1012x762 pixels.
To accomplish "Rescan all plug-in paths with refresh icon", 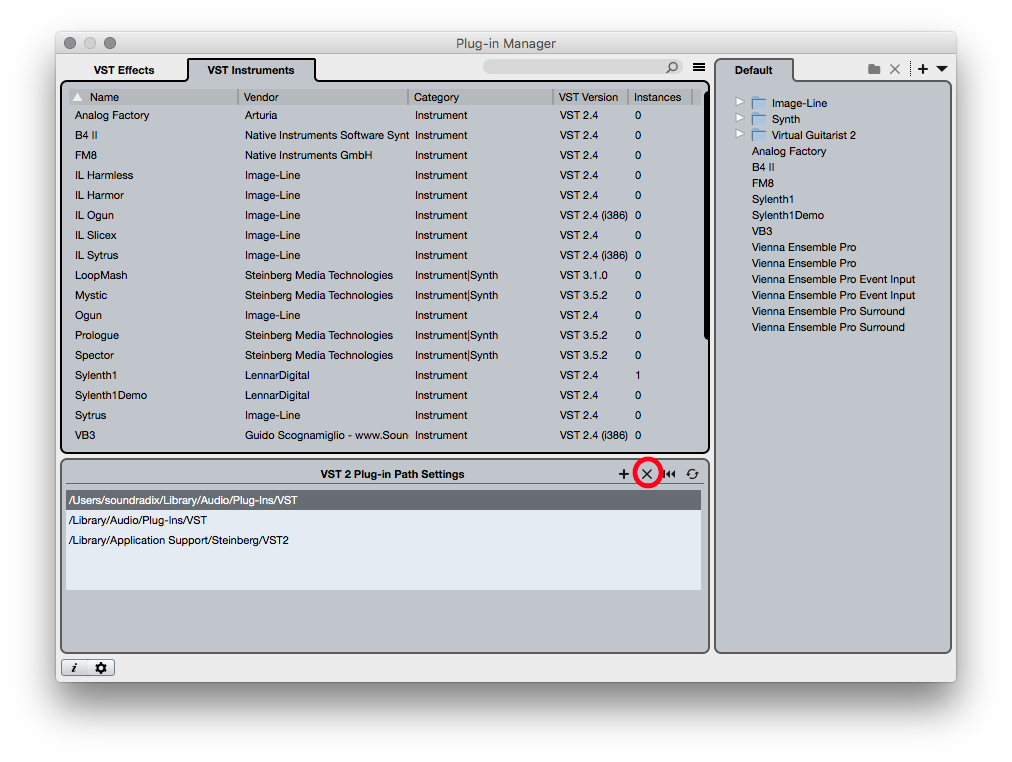I will click(x=693, y=474).
